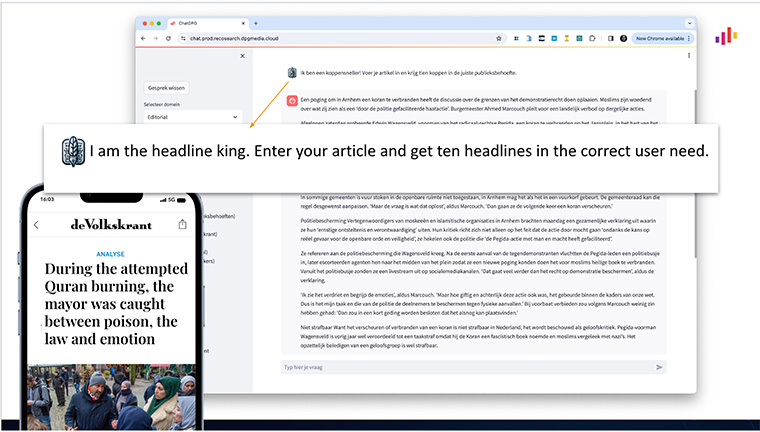
Task: Expand the tab search dropdown arrow
Action: coord(689,23)
